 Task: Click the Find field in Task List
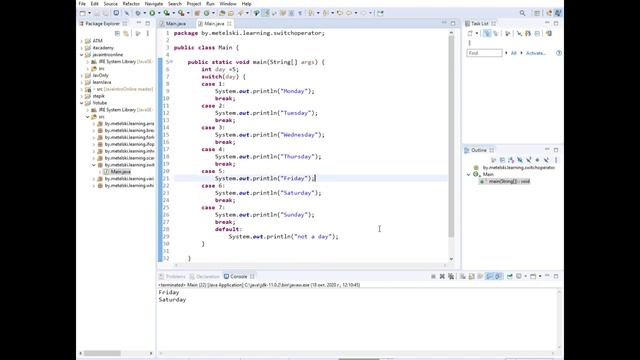[x=484, y=53]
